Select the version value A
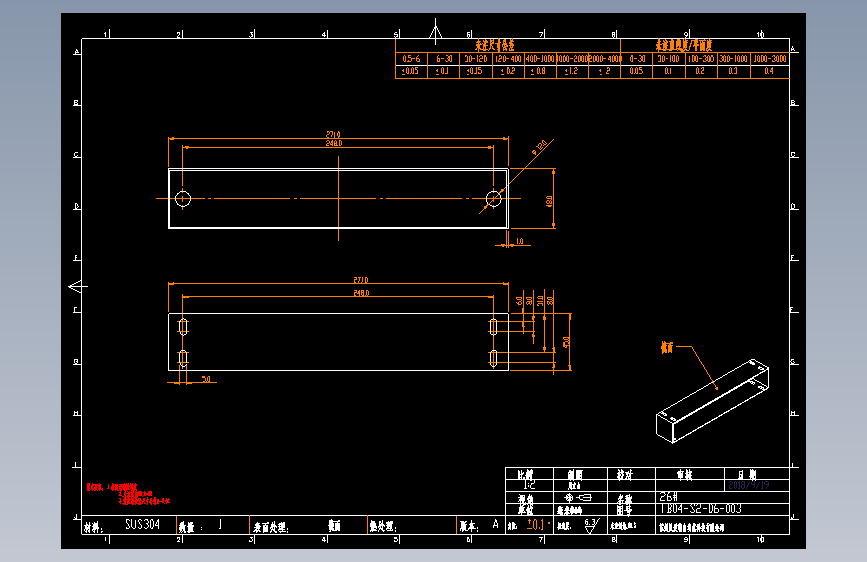This screenshot has width=867, height=562. [x=495, y=524]
